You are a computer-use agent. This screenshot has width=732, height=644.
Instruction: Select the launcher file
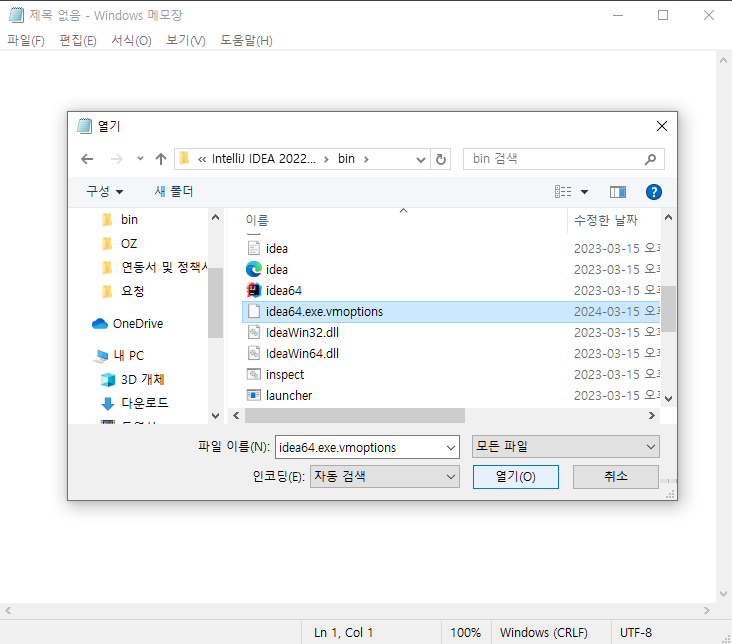point(289,396)
